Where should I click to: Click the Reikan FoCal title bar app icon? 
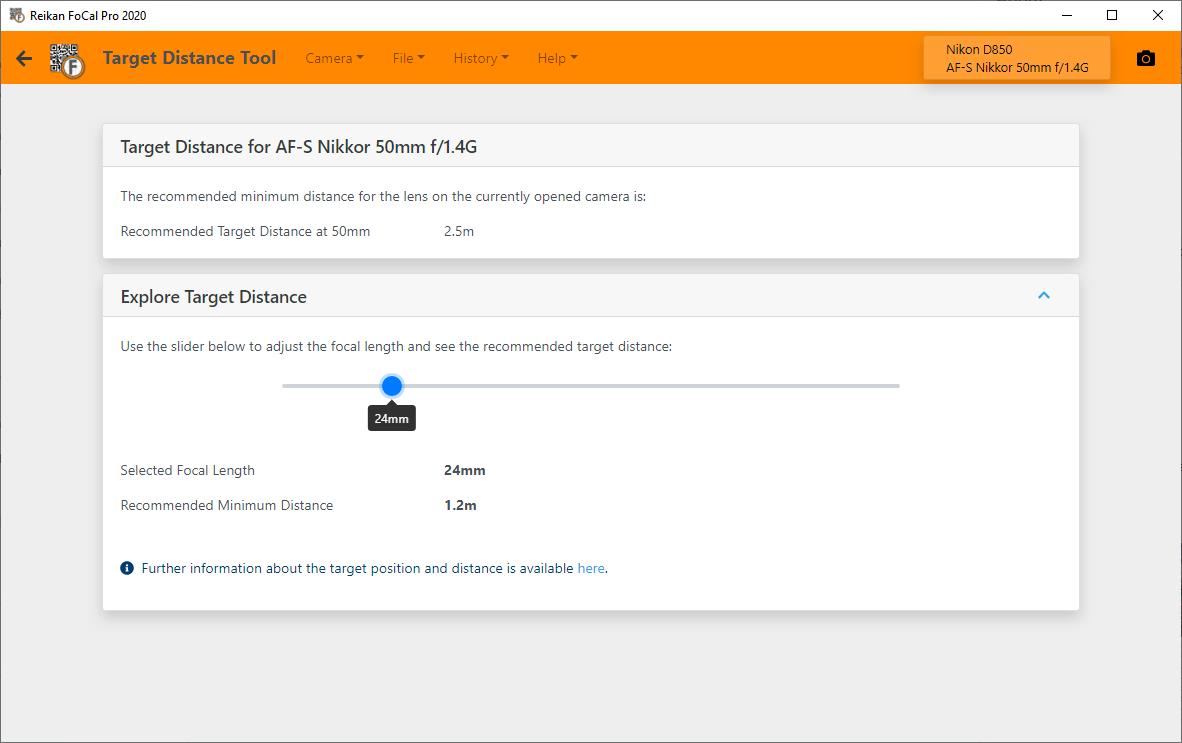click(x=17, y=15)
